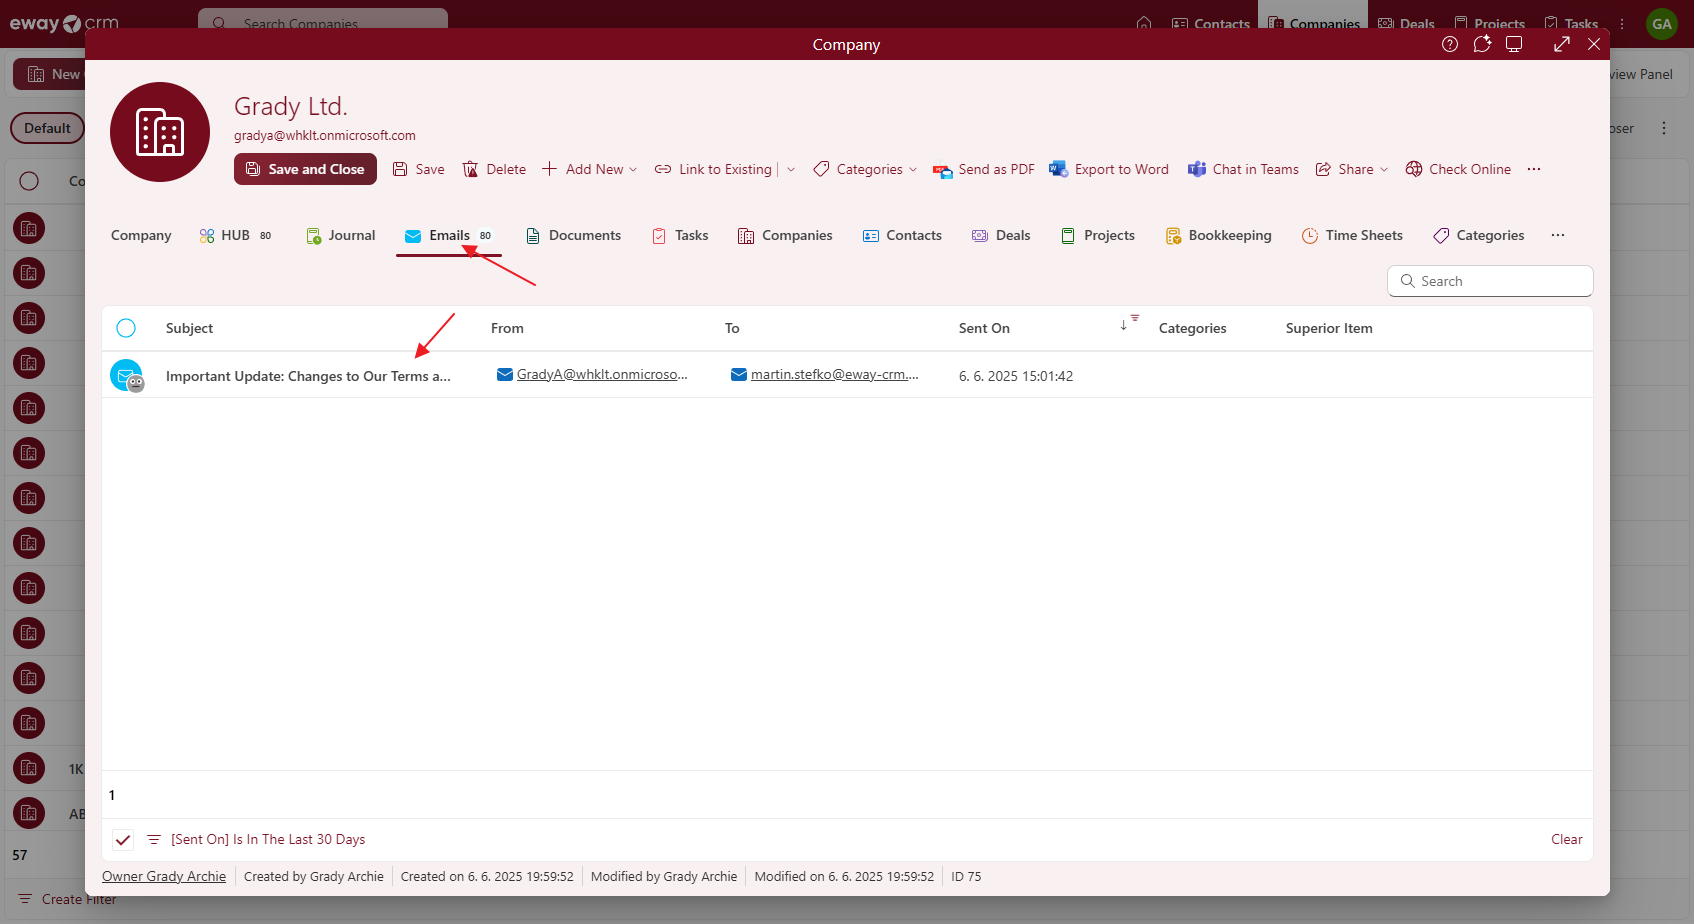Click Create Filter in background list

pos(68,900)
